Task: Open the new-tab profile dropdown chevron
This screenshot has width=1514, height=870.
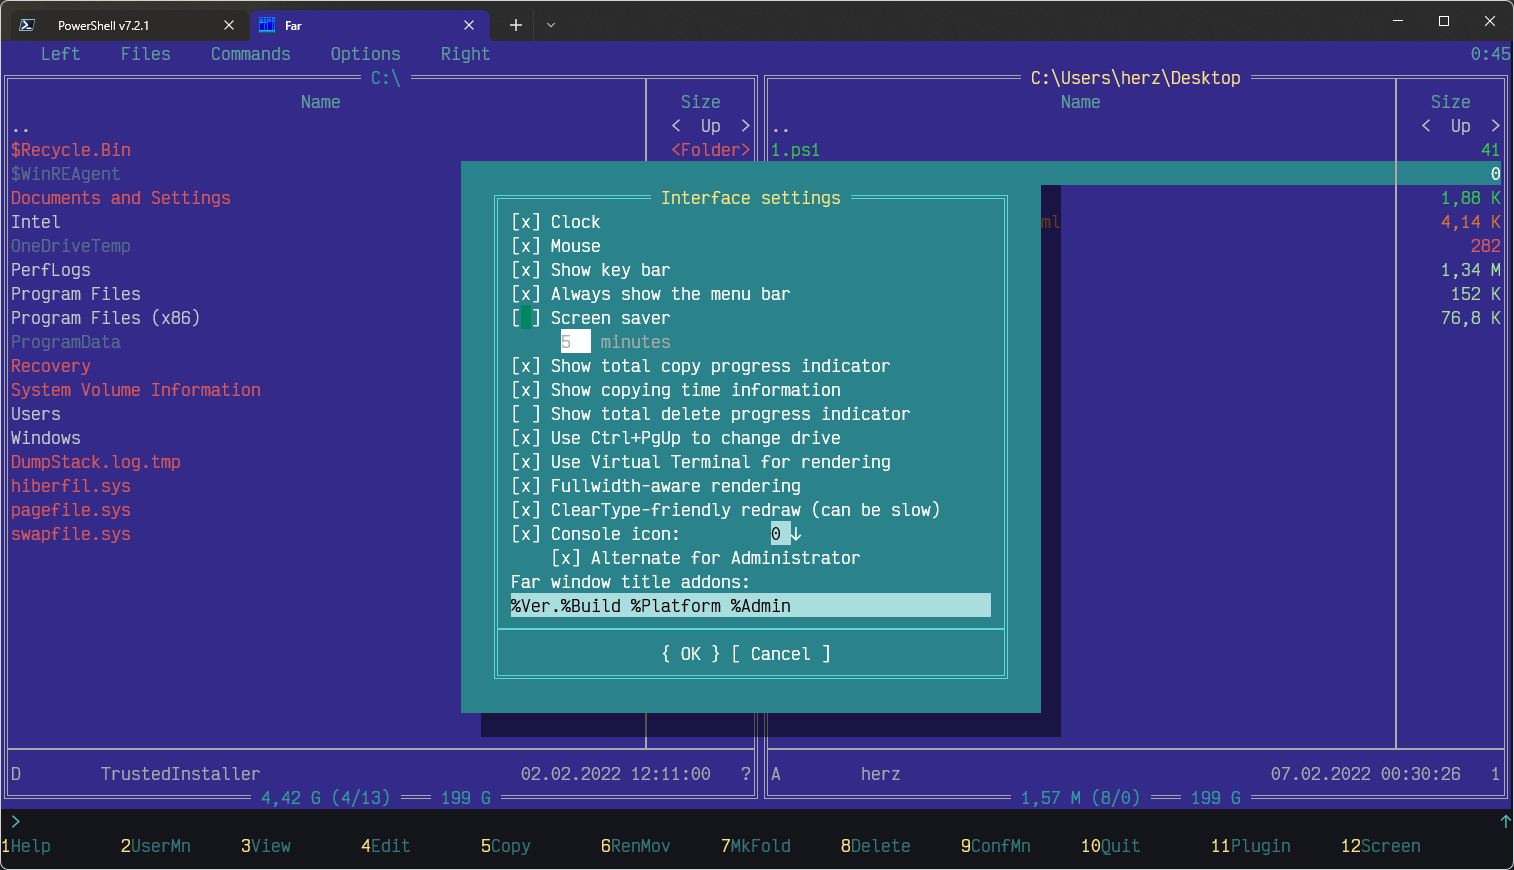Action: pyautogui.click(x=551, y=25)
